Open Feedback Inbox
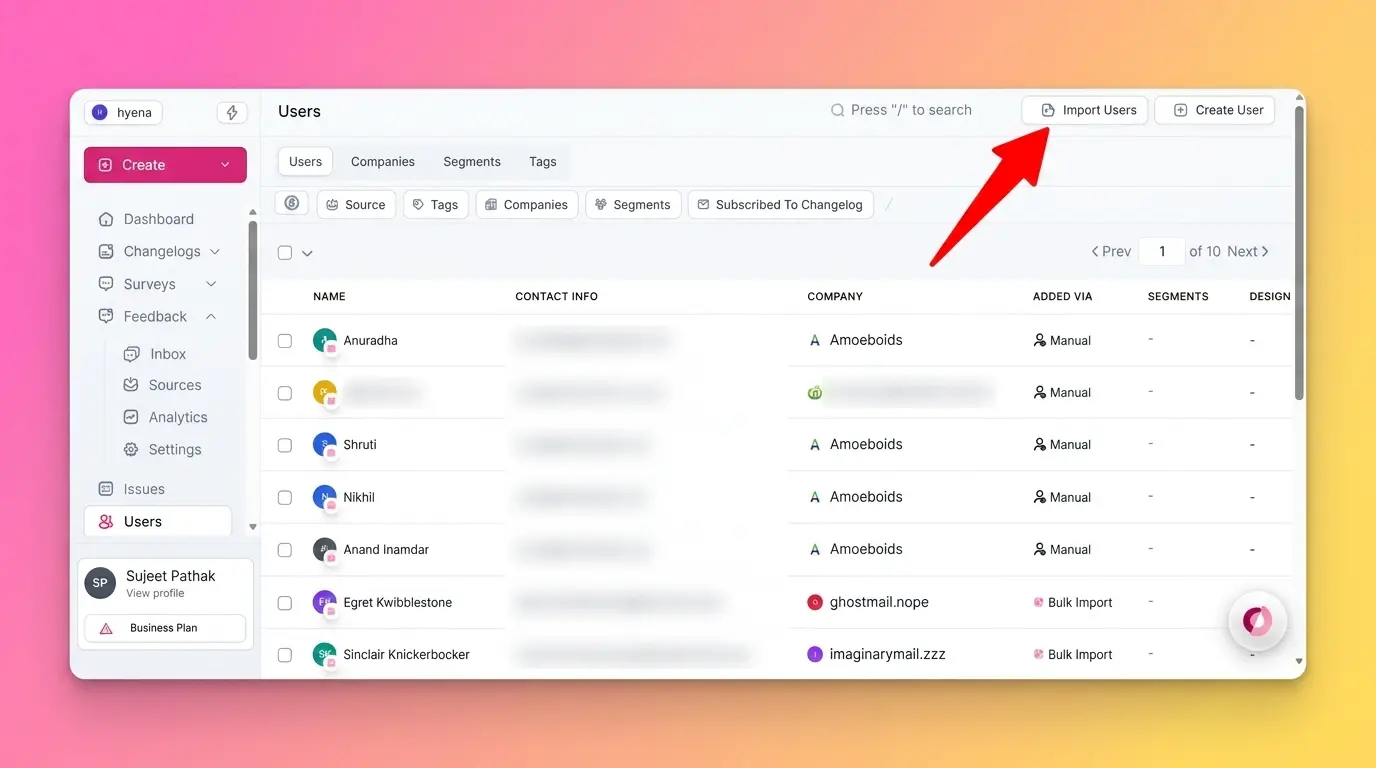This screenshot has width=1376, height=768. [x=168, y=354]
